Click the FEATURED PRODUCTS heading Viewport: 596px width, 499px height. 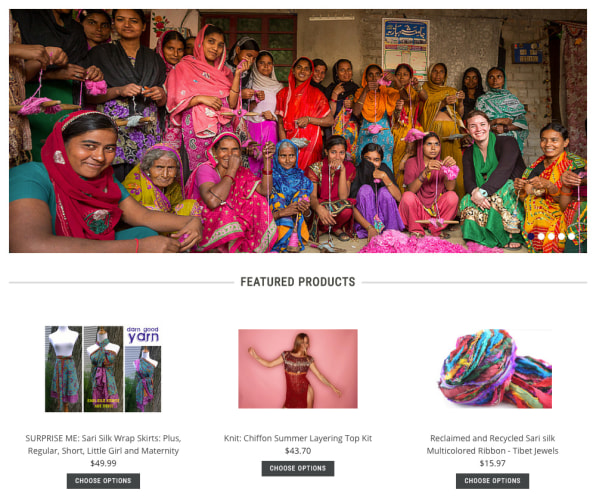298,282
